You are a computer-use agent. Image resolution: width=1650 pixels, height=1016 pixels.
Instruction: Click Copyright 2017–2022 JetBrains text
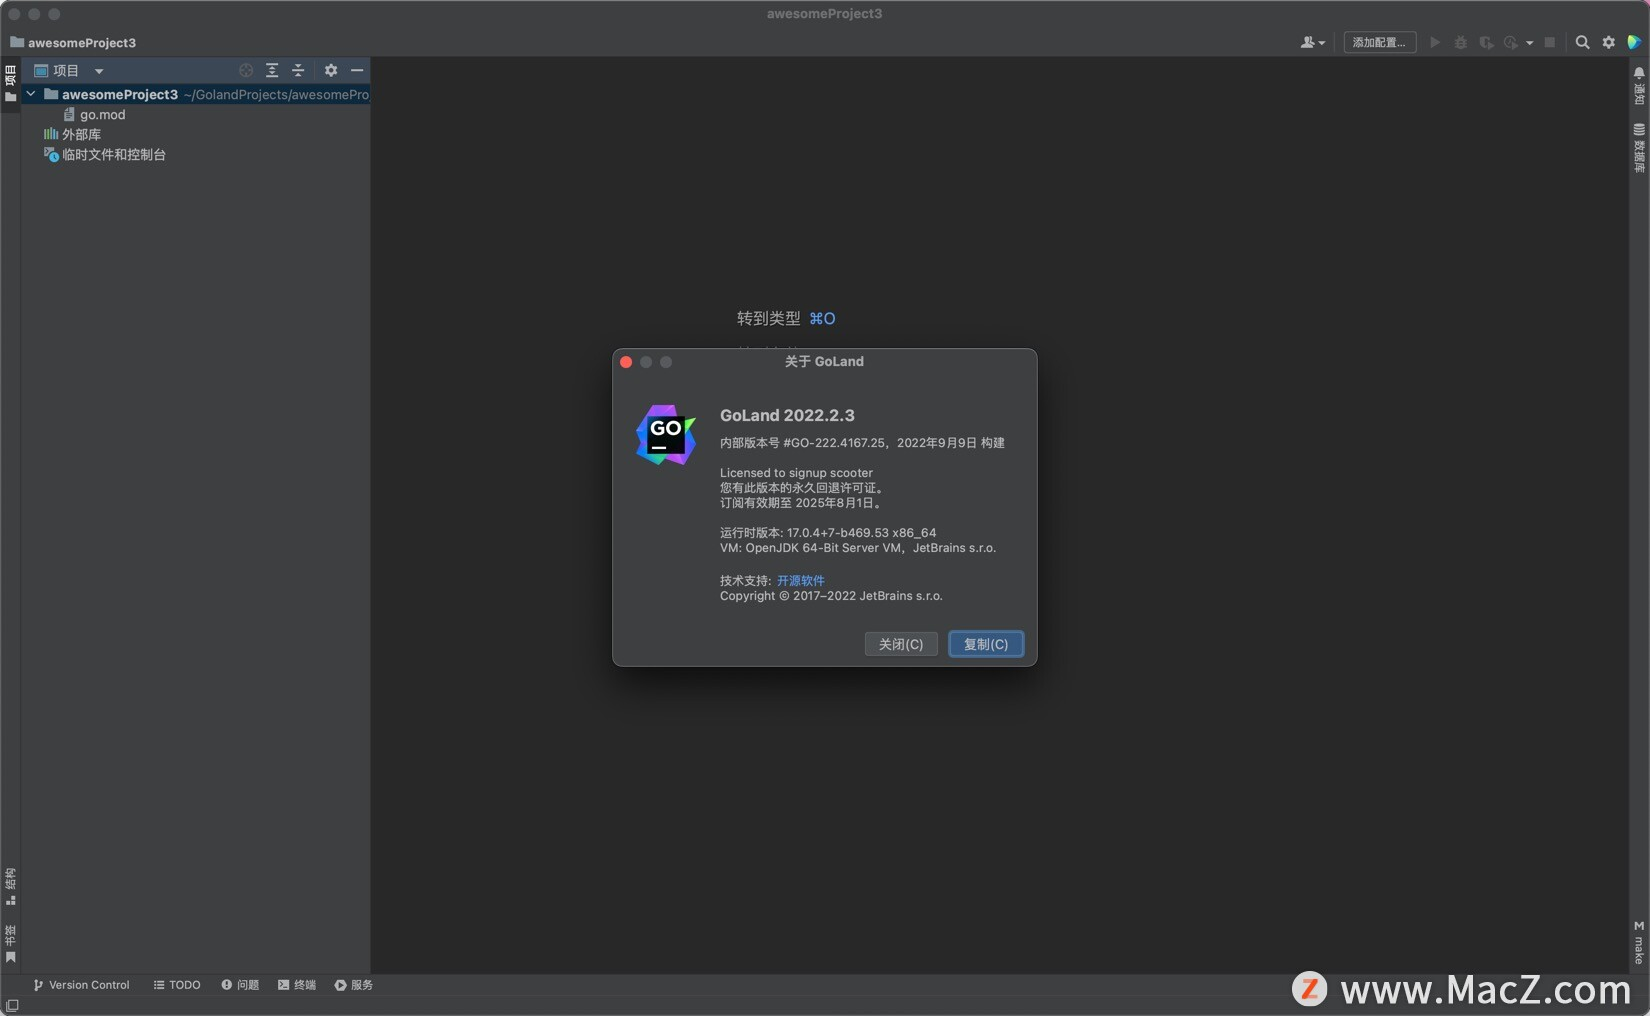tap(831, 596)
